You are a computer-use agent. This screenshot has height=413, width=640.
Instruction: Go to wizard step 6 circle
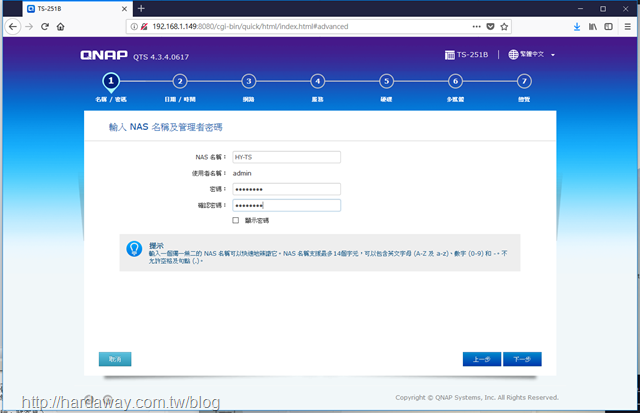tap(455, 81)
